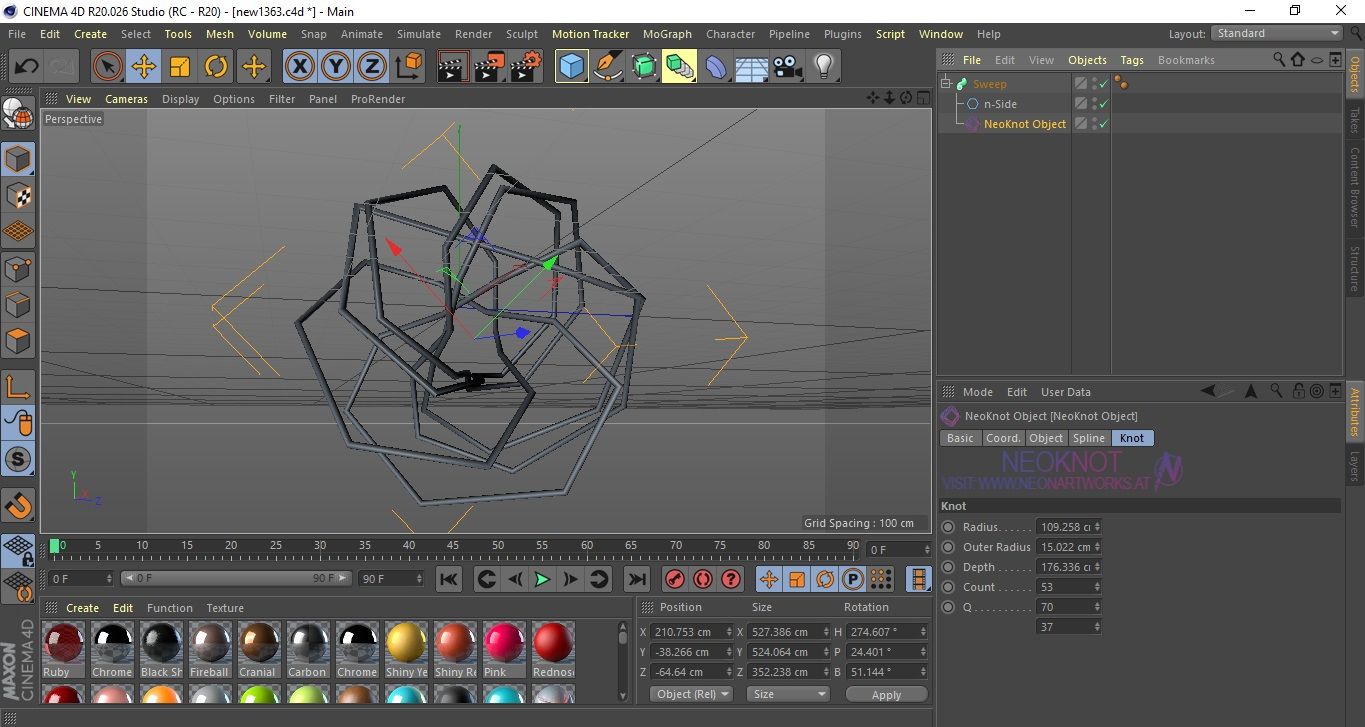Screen dimensions: 1365x727
Task: Select the Shiny Yellow material swatch
Action: tap(406, 649)
